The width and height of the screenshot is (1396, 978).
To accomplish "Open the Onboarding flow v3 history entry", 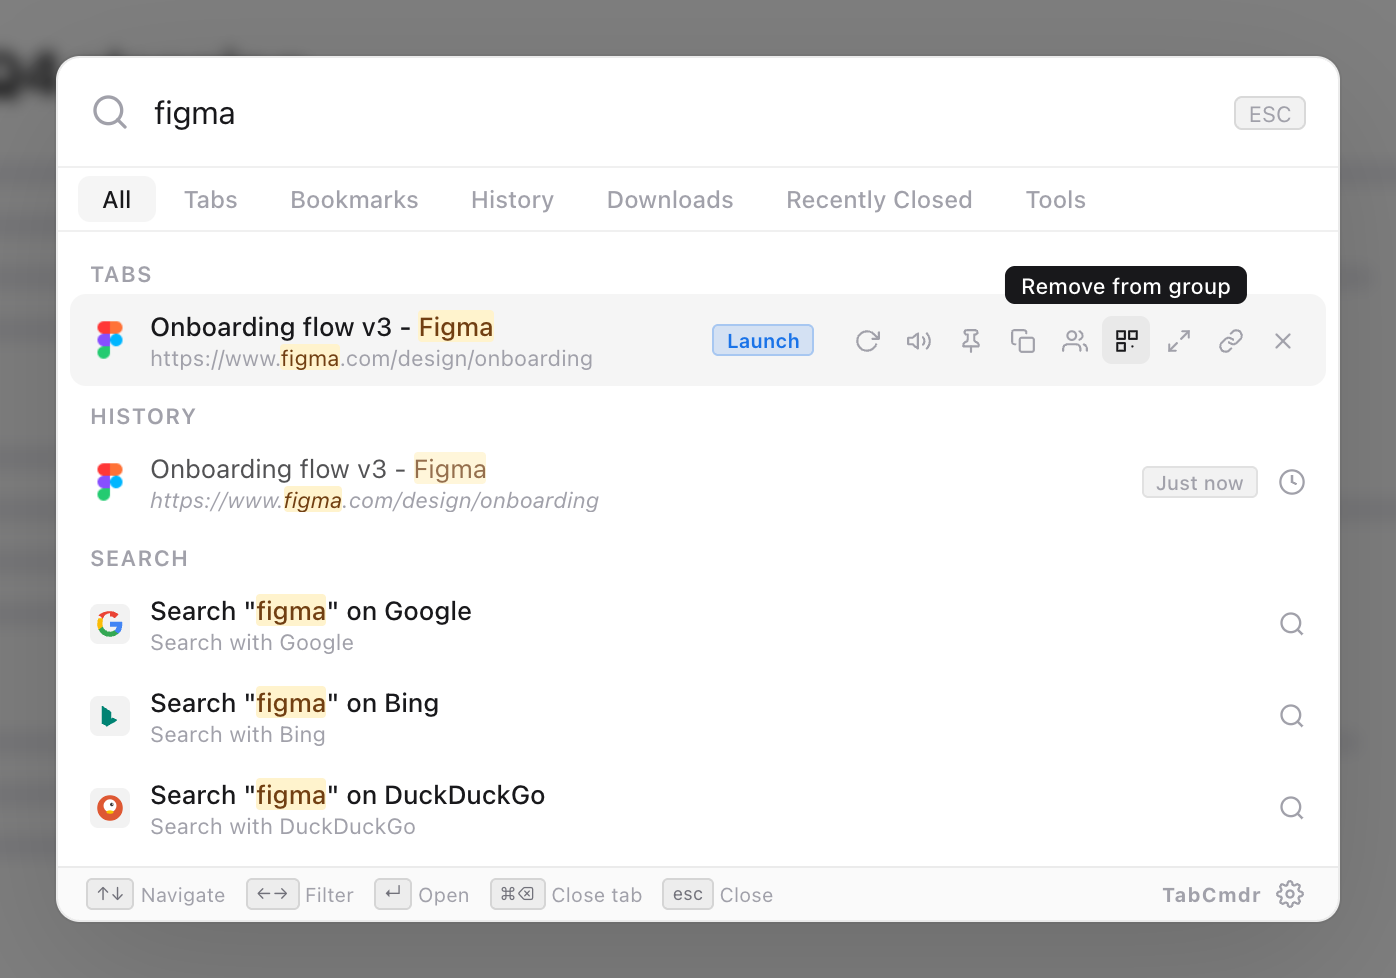I will 698,483.
